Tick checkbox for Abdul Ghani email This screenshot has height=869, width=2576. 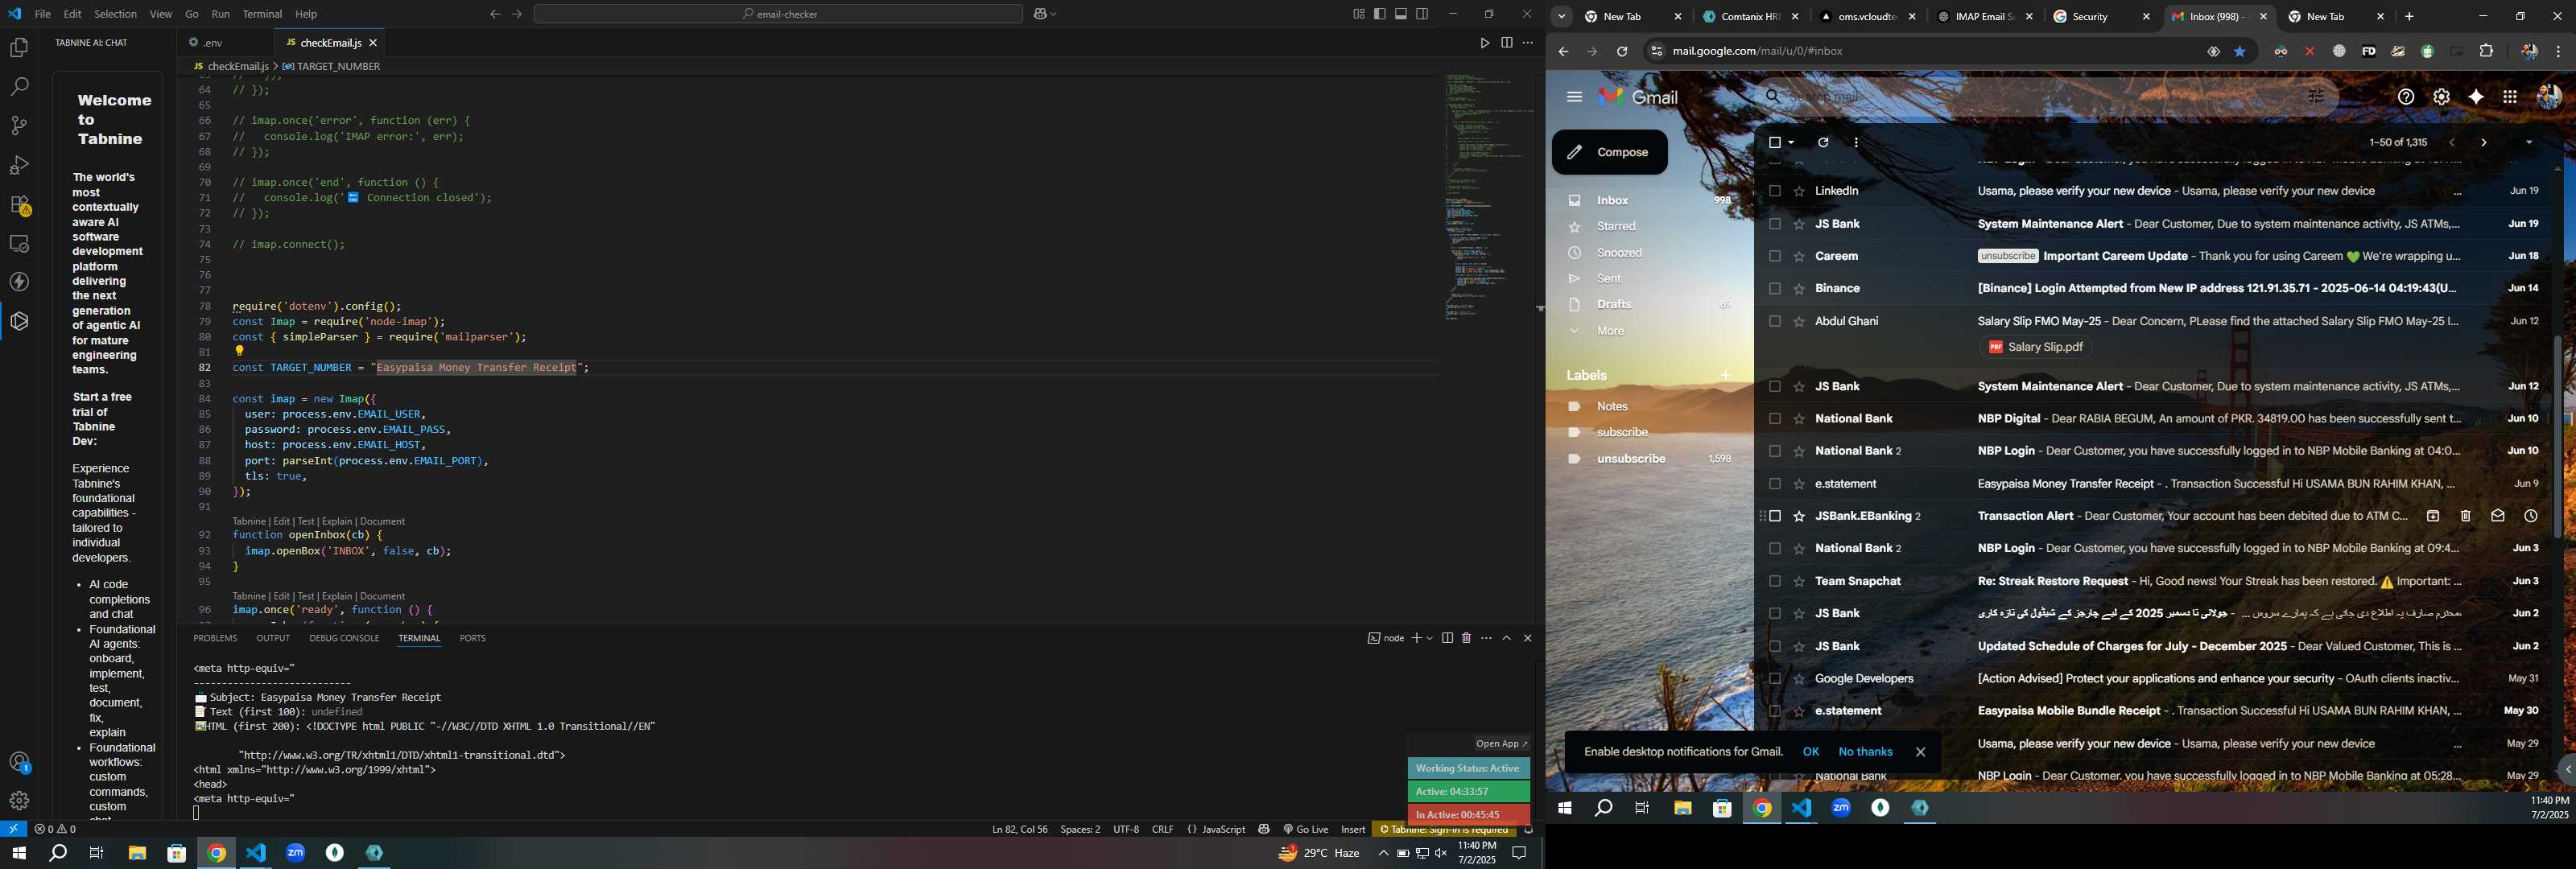point(1775,322)
